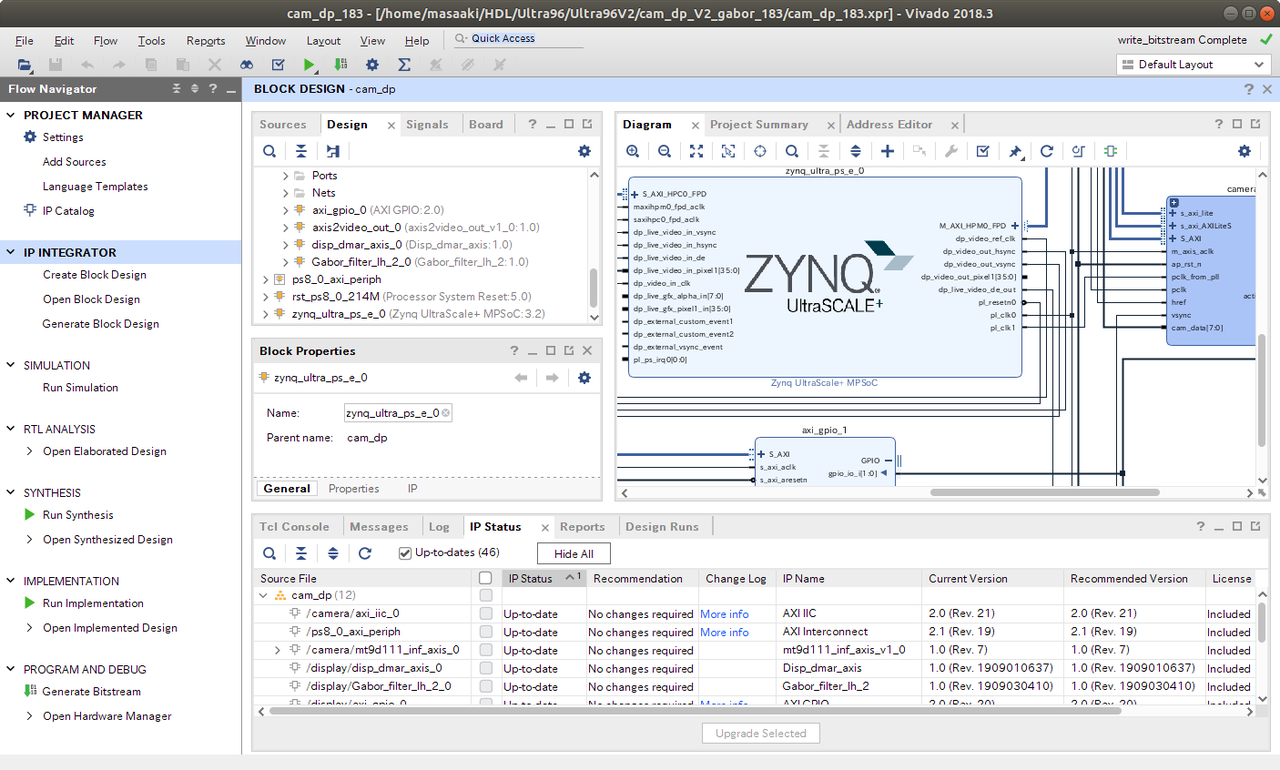Open More info link for AXI IIC
The image size is (1280, 770).
click(x=724, y=614)
